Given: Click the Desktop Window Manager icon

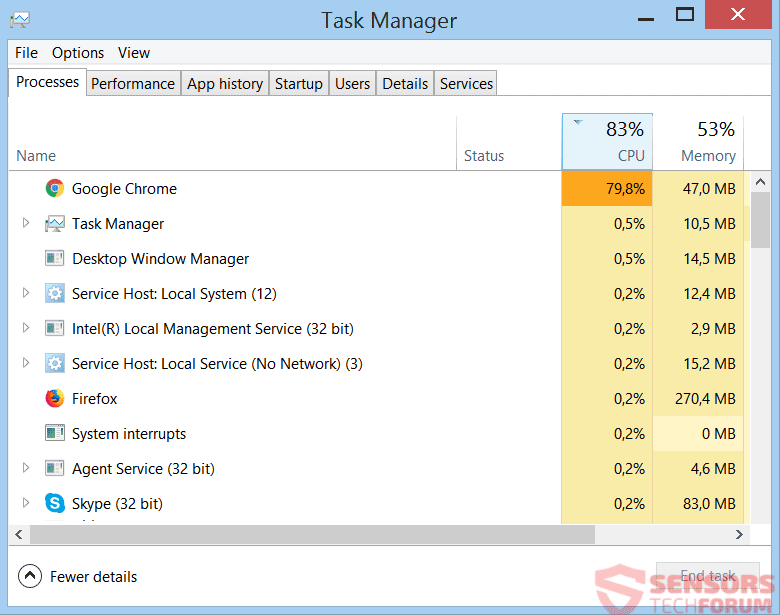Looking at the screenshot, I should [x=55, y=259].
